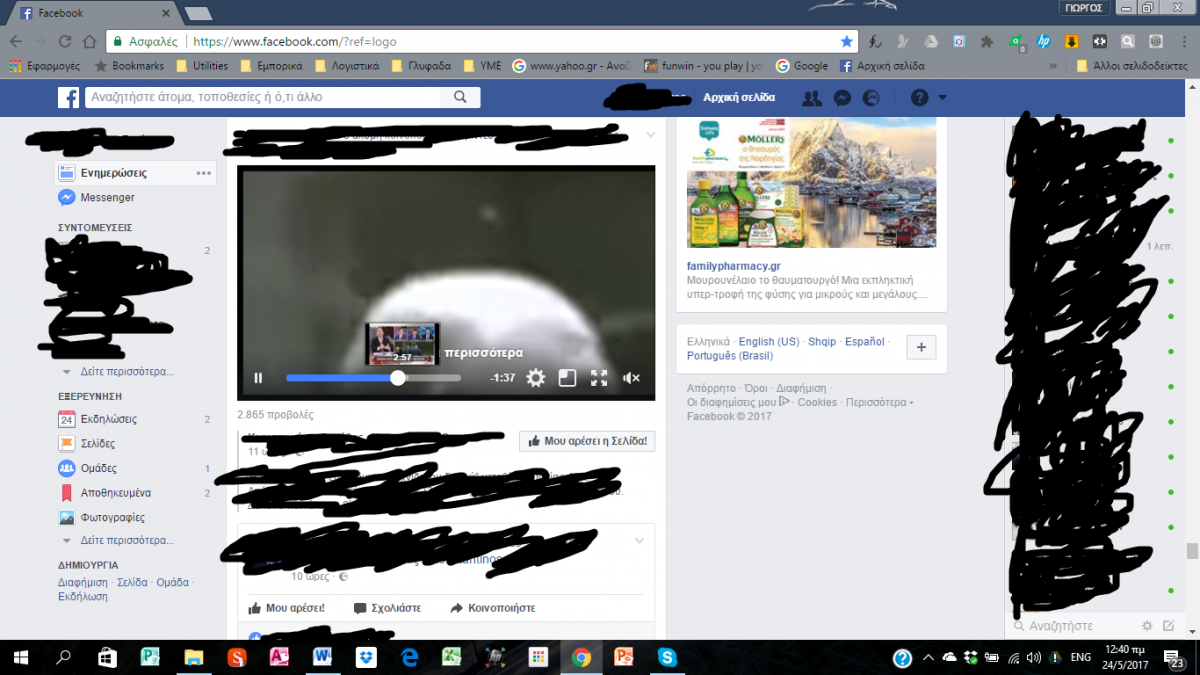The image size is (1200, 675).
Task: Enter fullscreen video mode
Action: pyautogui.click(x=599, y=378)
